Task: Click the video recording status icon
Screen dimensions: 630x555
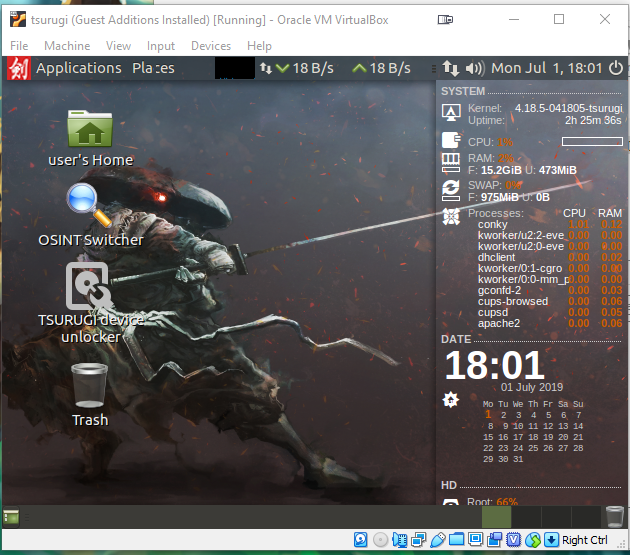Action: pos(495,540)
